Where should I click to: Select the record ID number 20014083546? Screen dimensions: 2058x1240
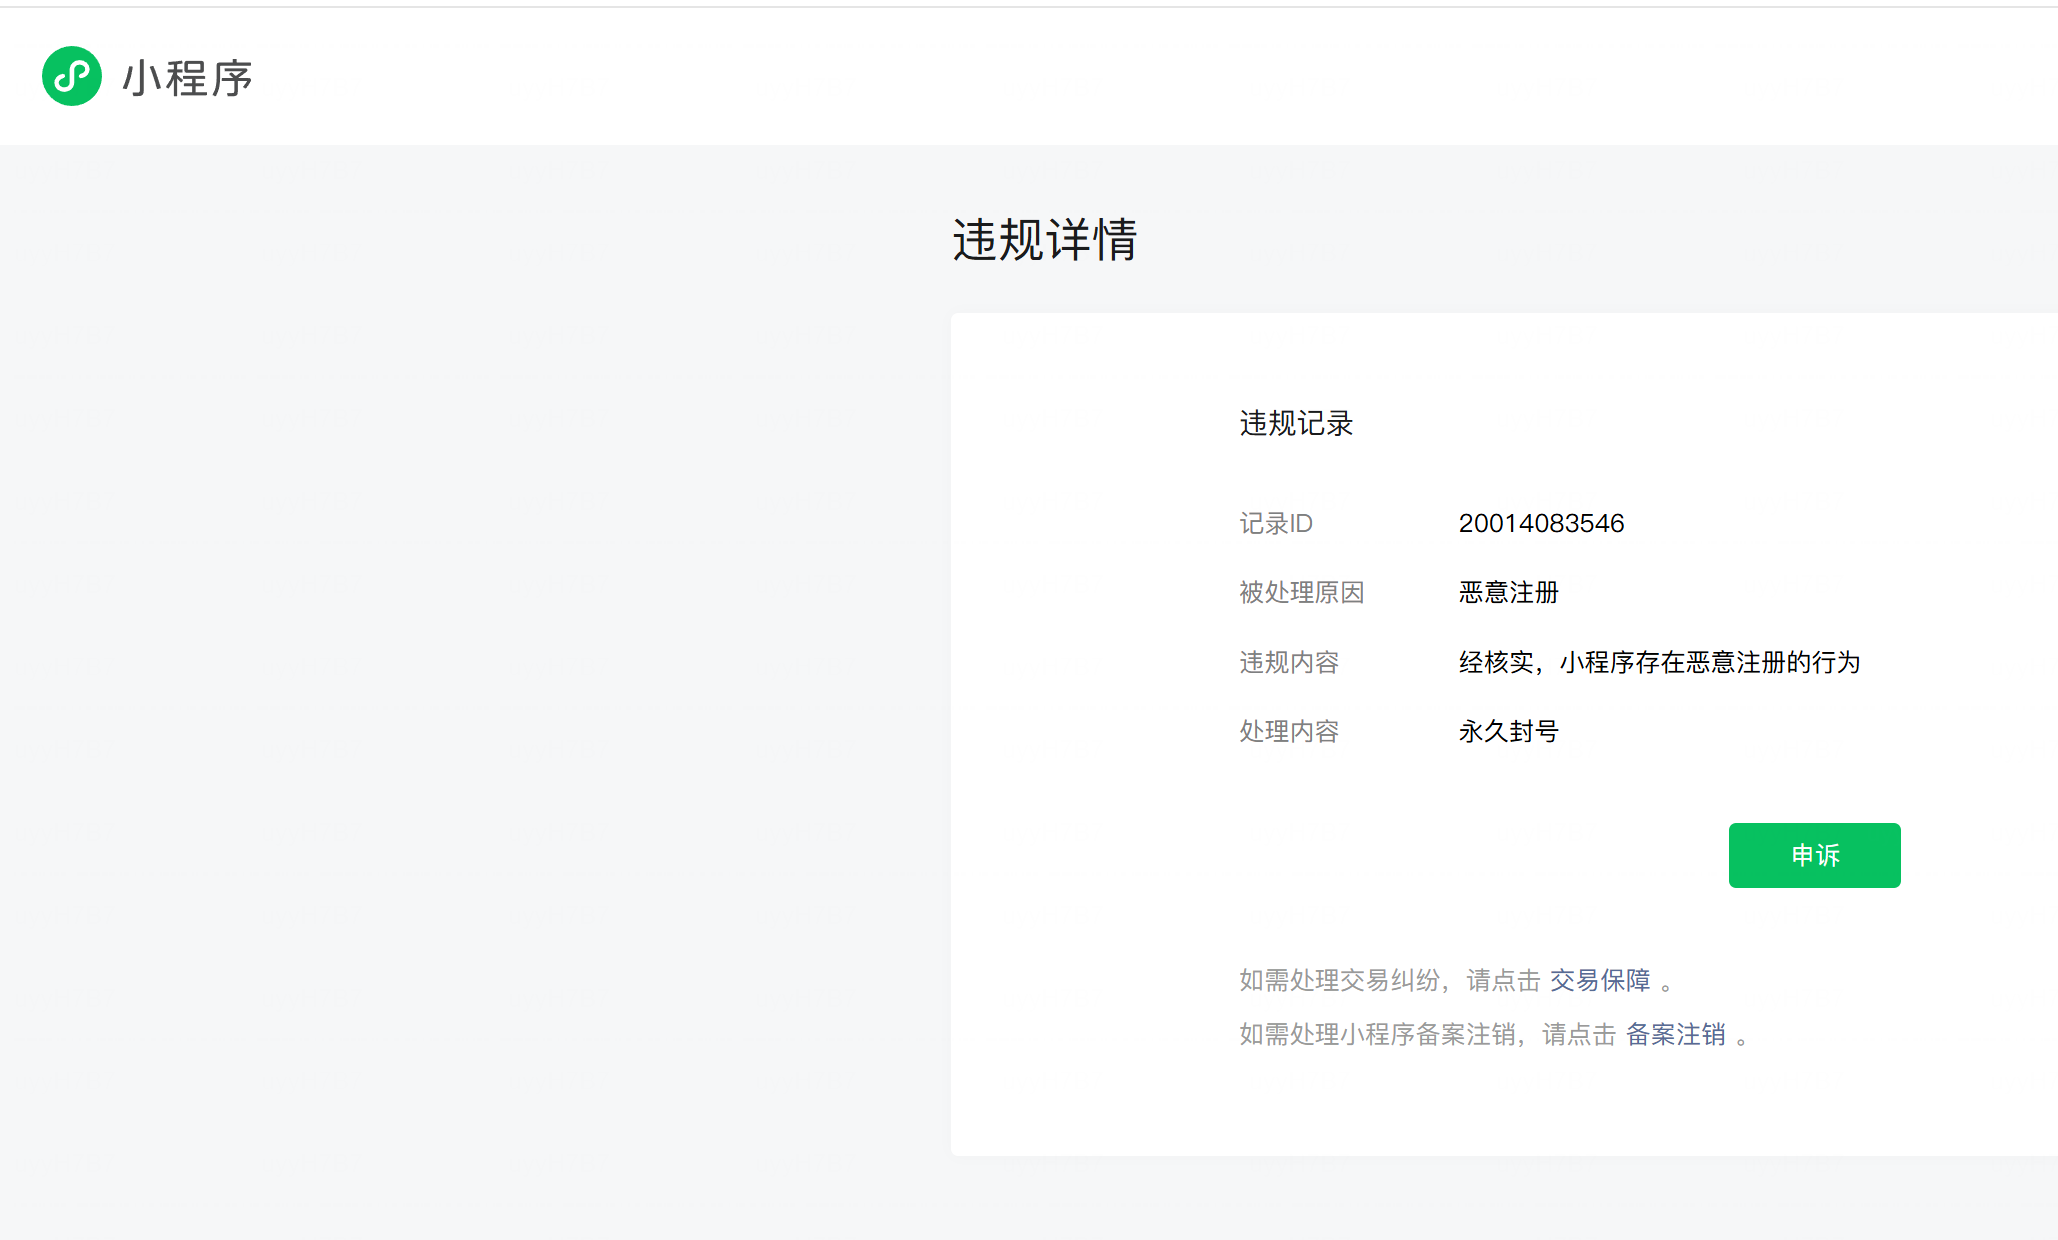point(1541,523)
